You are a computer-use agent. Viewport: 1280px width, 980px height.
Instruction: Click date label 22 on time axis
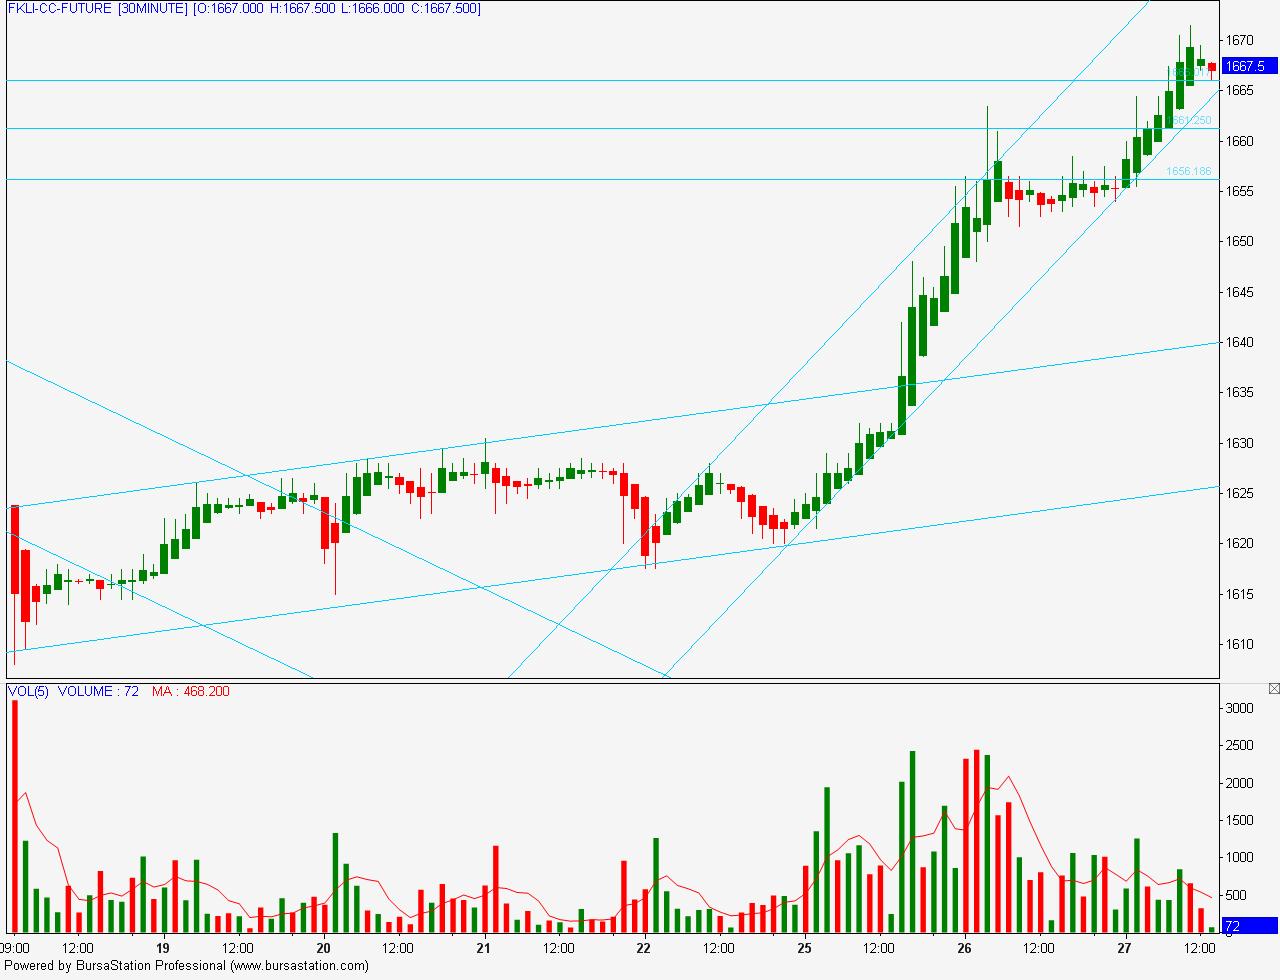coord(644,948)
